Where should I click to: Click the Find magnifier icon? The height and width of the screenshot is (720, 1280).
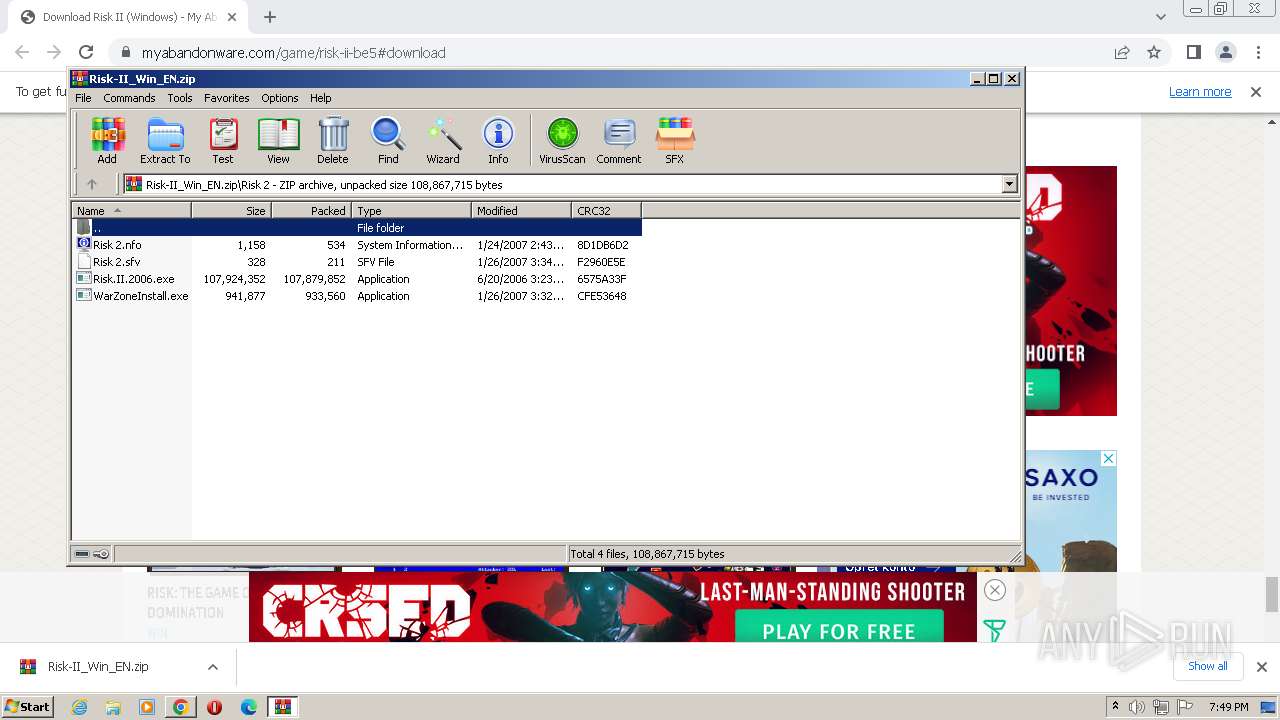point(388,140)
